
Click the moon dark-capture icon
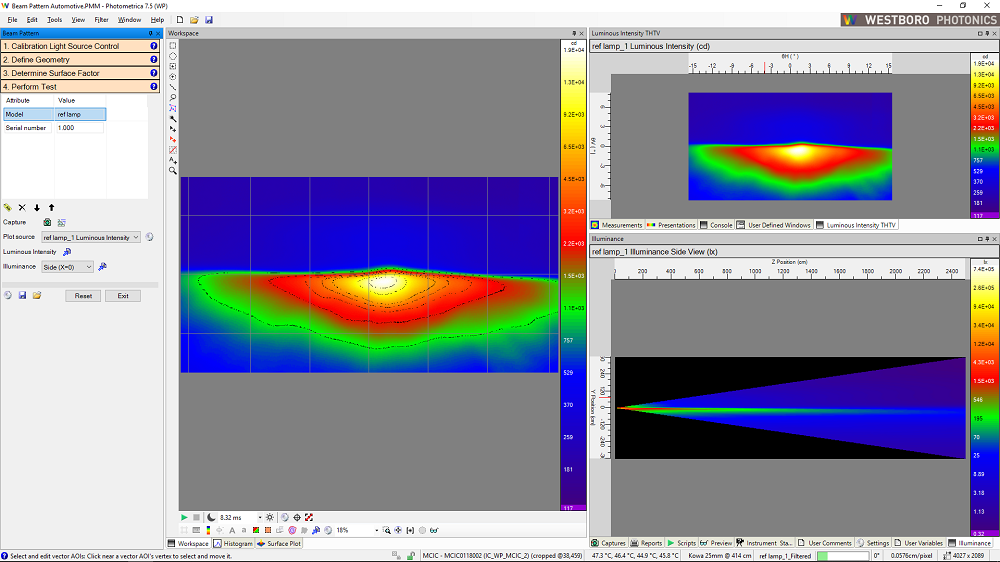tap(211, 517)
